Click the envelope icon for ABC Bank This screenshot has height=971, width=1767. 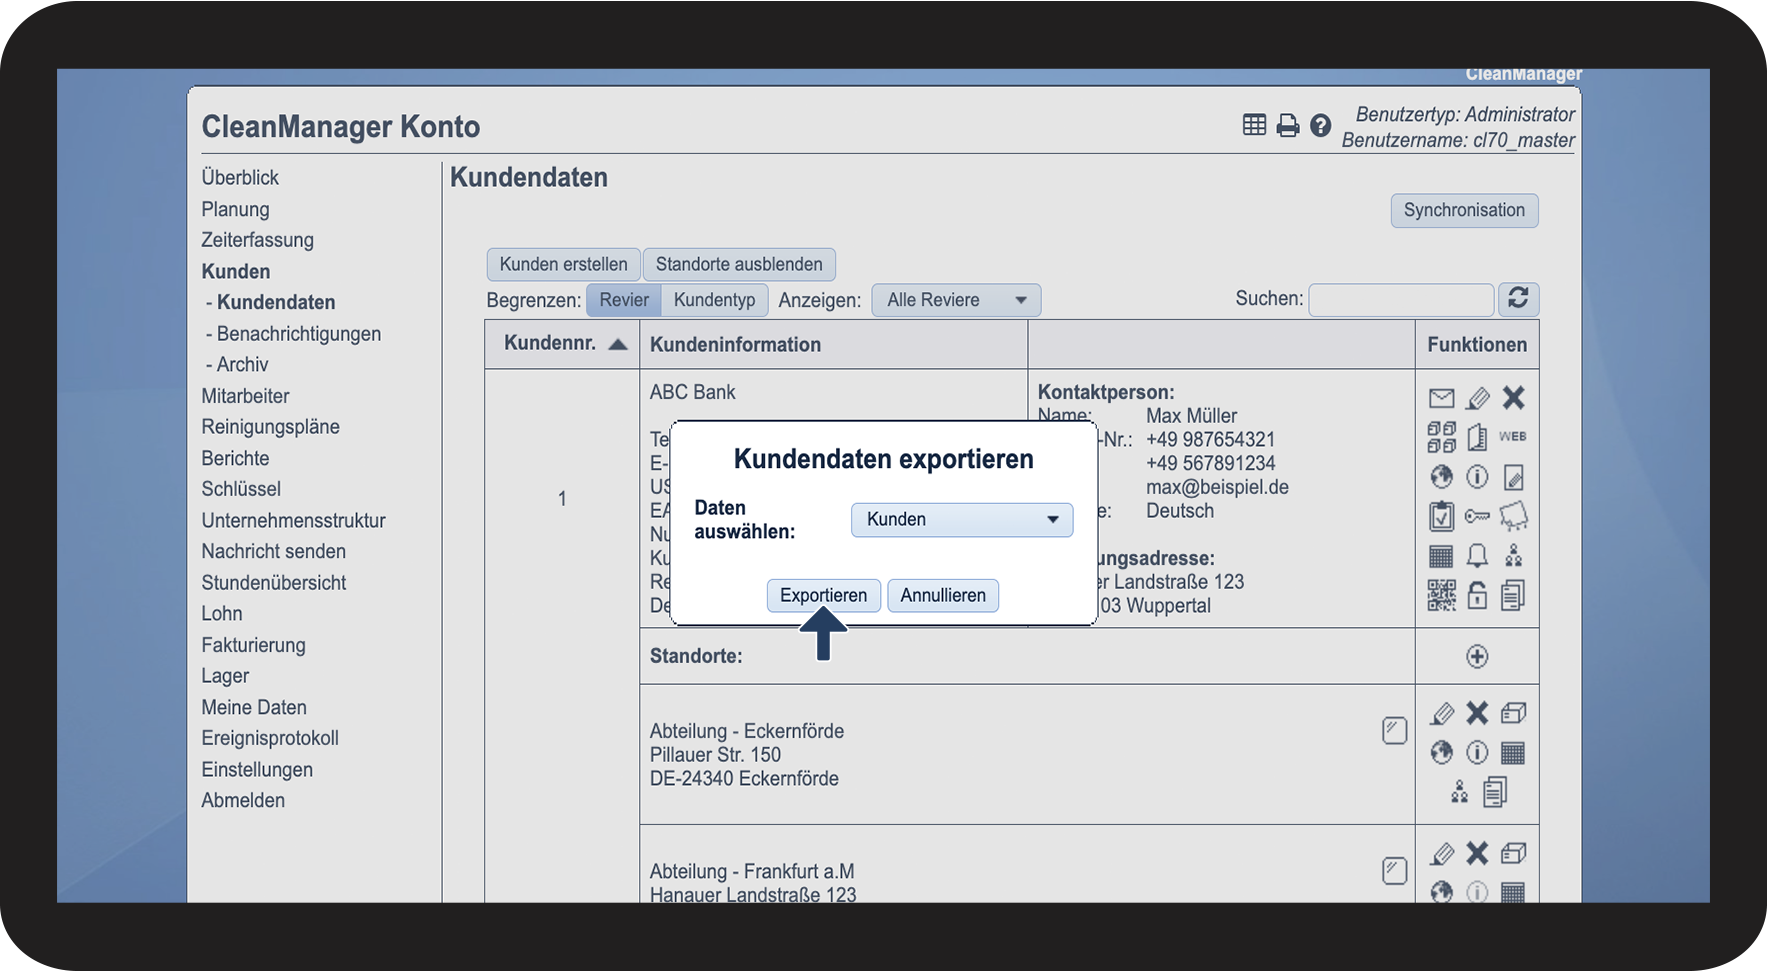coord(1441,399)
